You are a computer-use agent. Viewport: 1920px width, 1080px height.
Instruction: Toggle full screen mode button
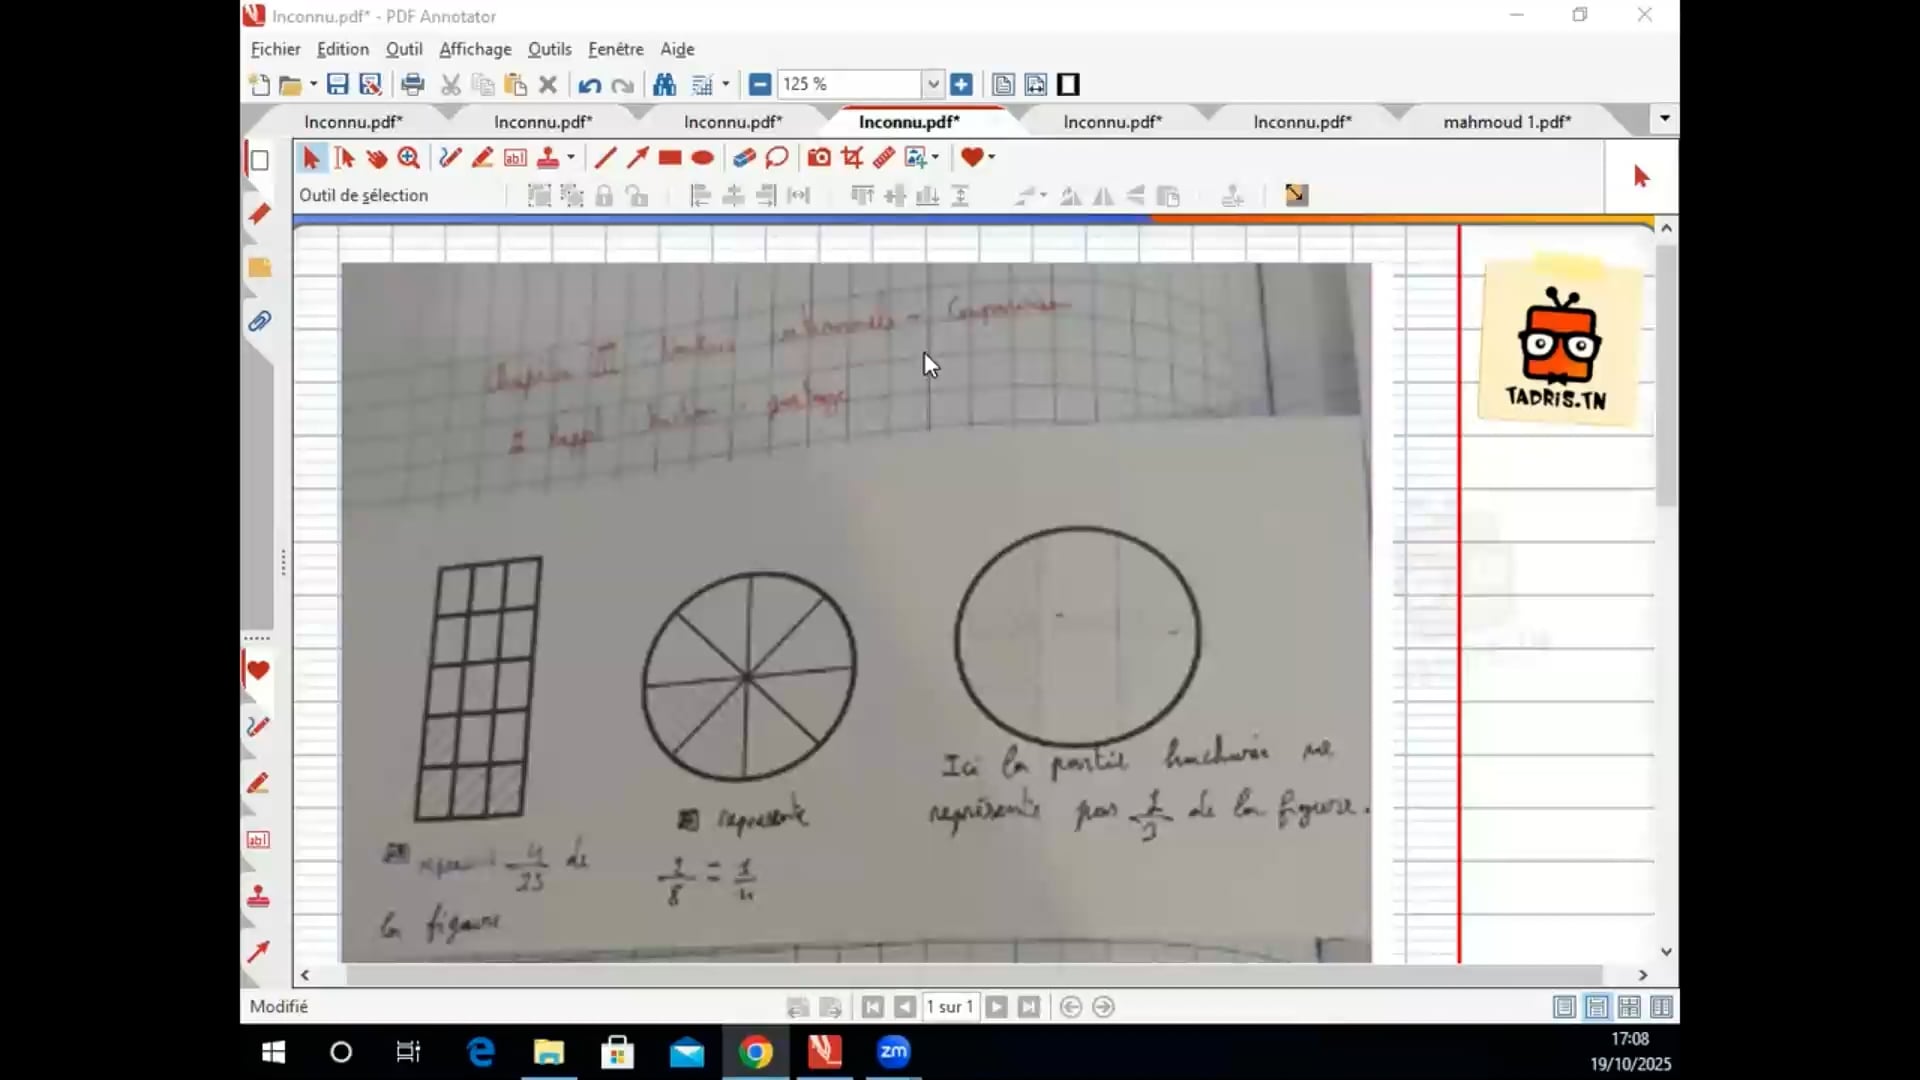click(1068, 85)
